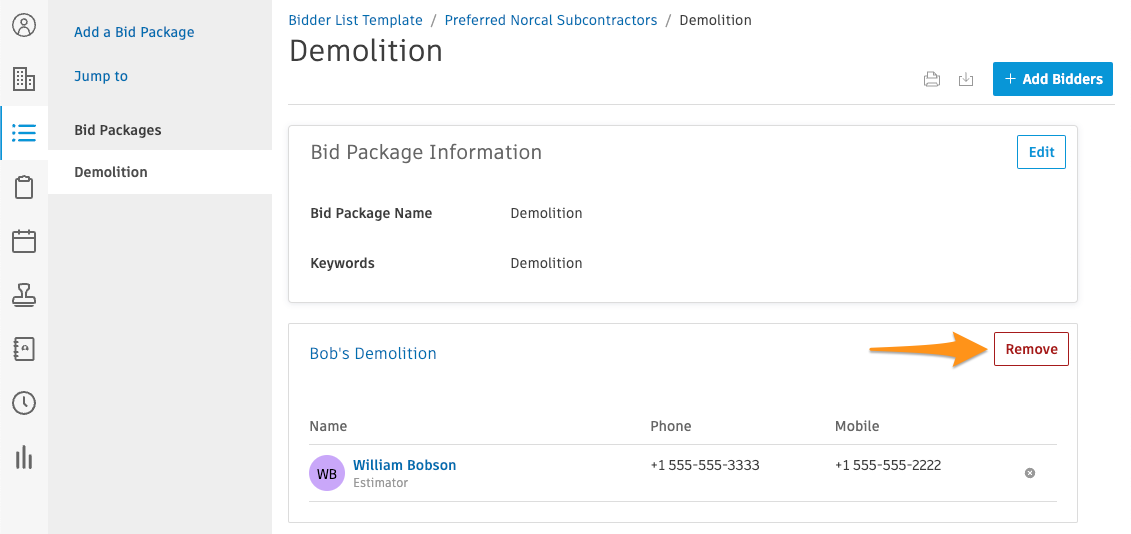This screenshot has width=1131, height=534.
Task: Open the clock history sidebar icon
Action: (24, 403)
